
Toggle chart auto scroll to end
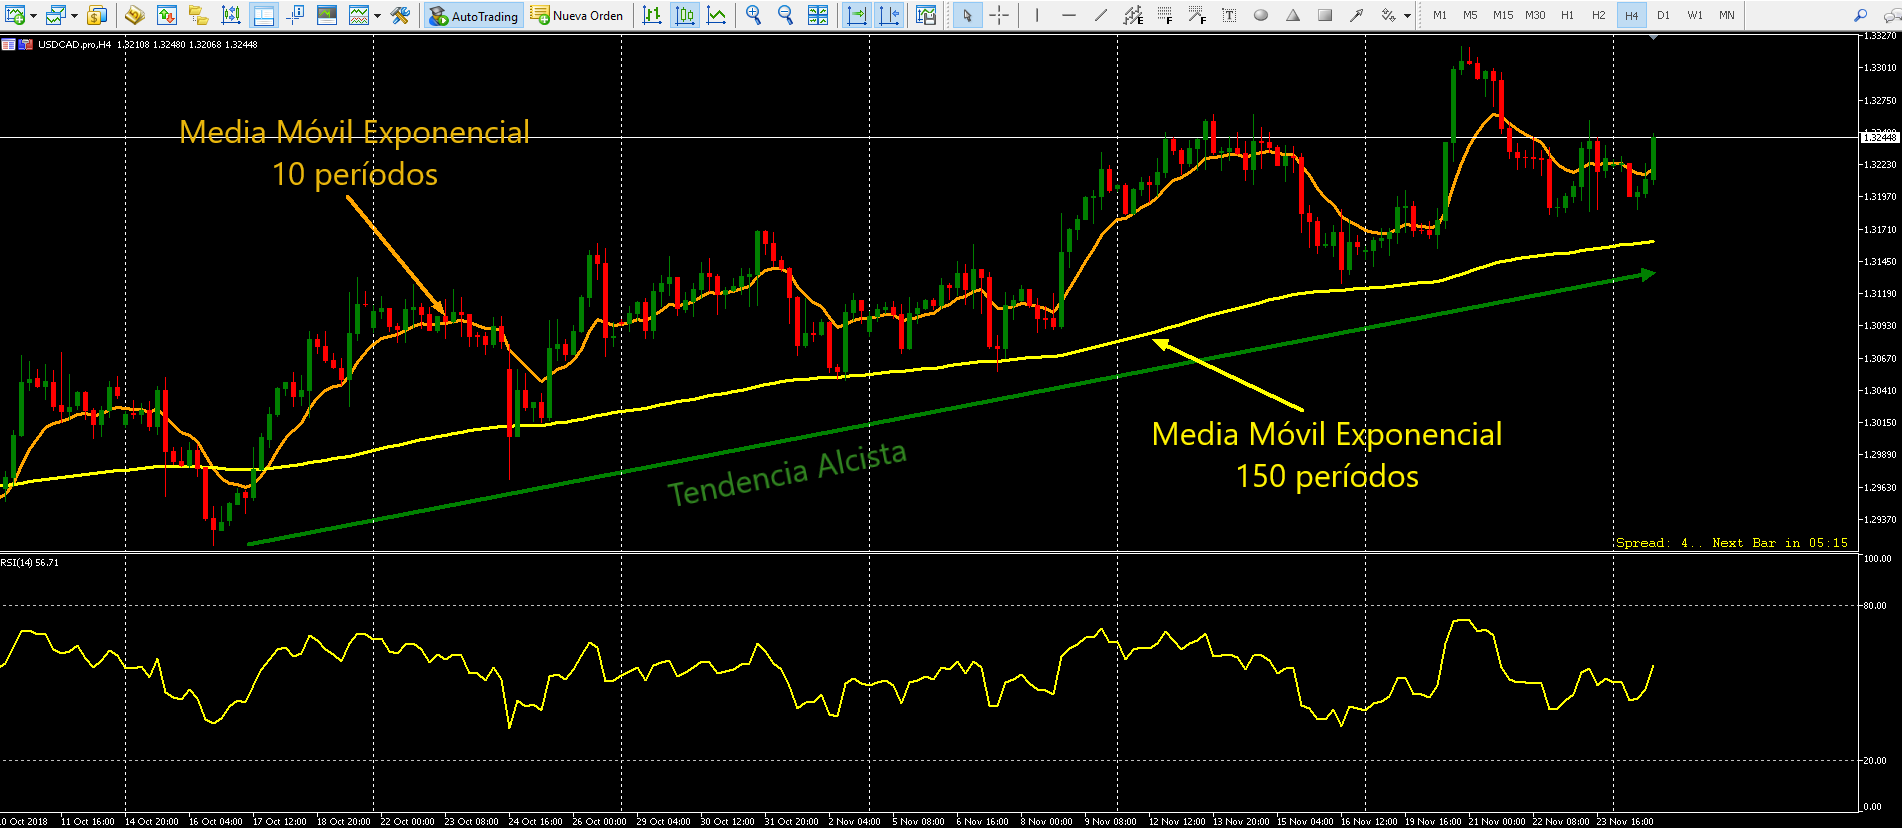tap(856, 15)
